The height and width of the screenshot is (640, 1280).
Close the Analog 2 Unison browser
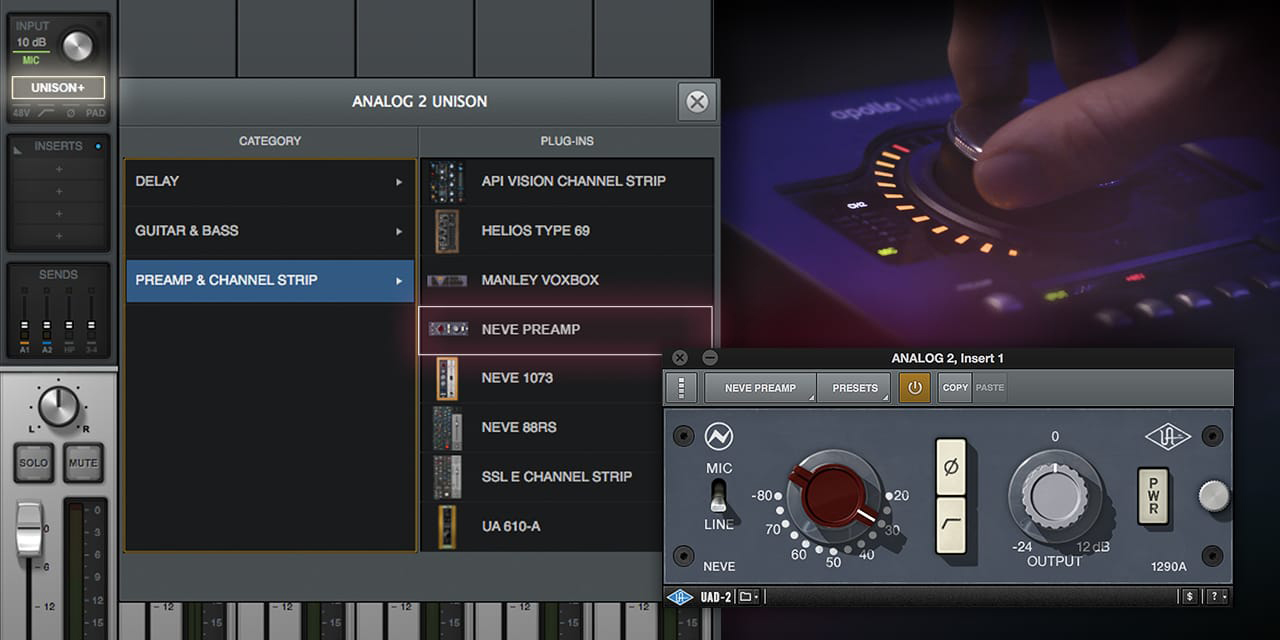[697, 102]
